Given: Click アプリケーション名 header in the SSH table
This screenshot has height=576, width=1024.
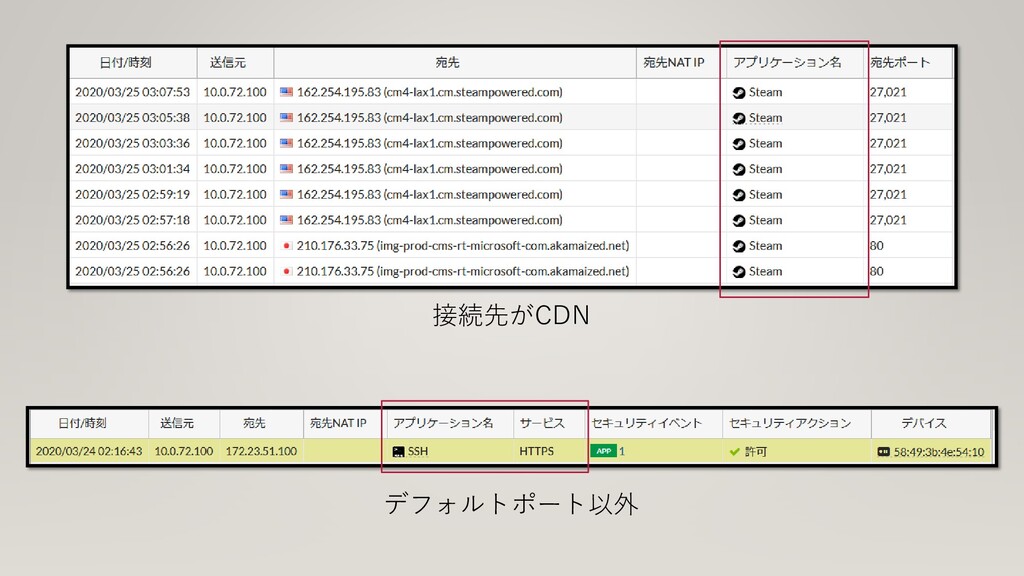Looking at the screenshot, I should [x=443, y=423].
